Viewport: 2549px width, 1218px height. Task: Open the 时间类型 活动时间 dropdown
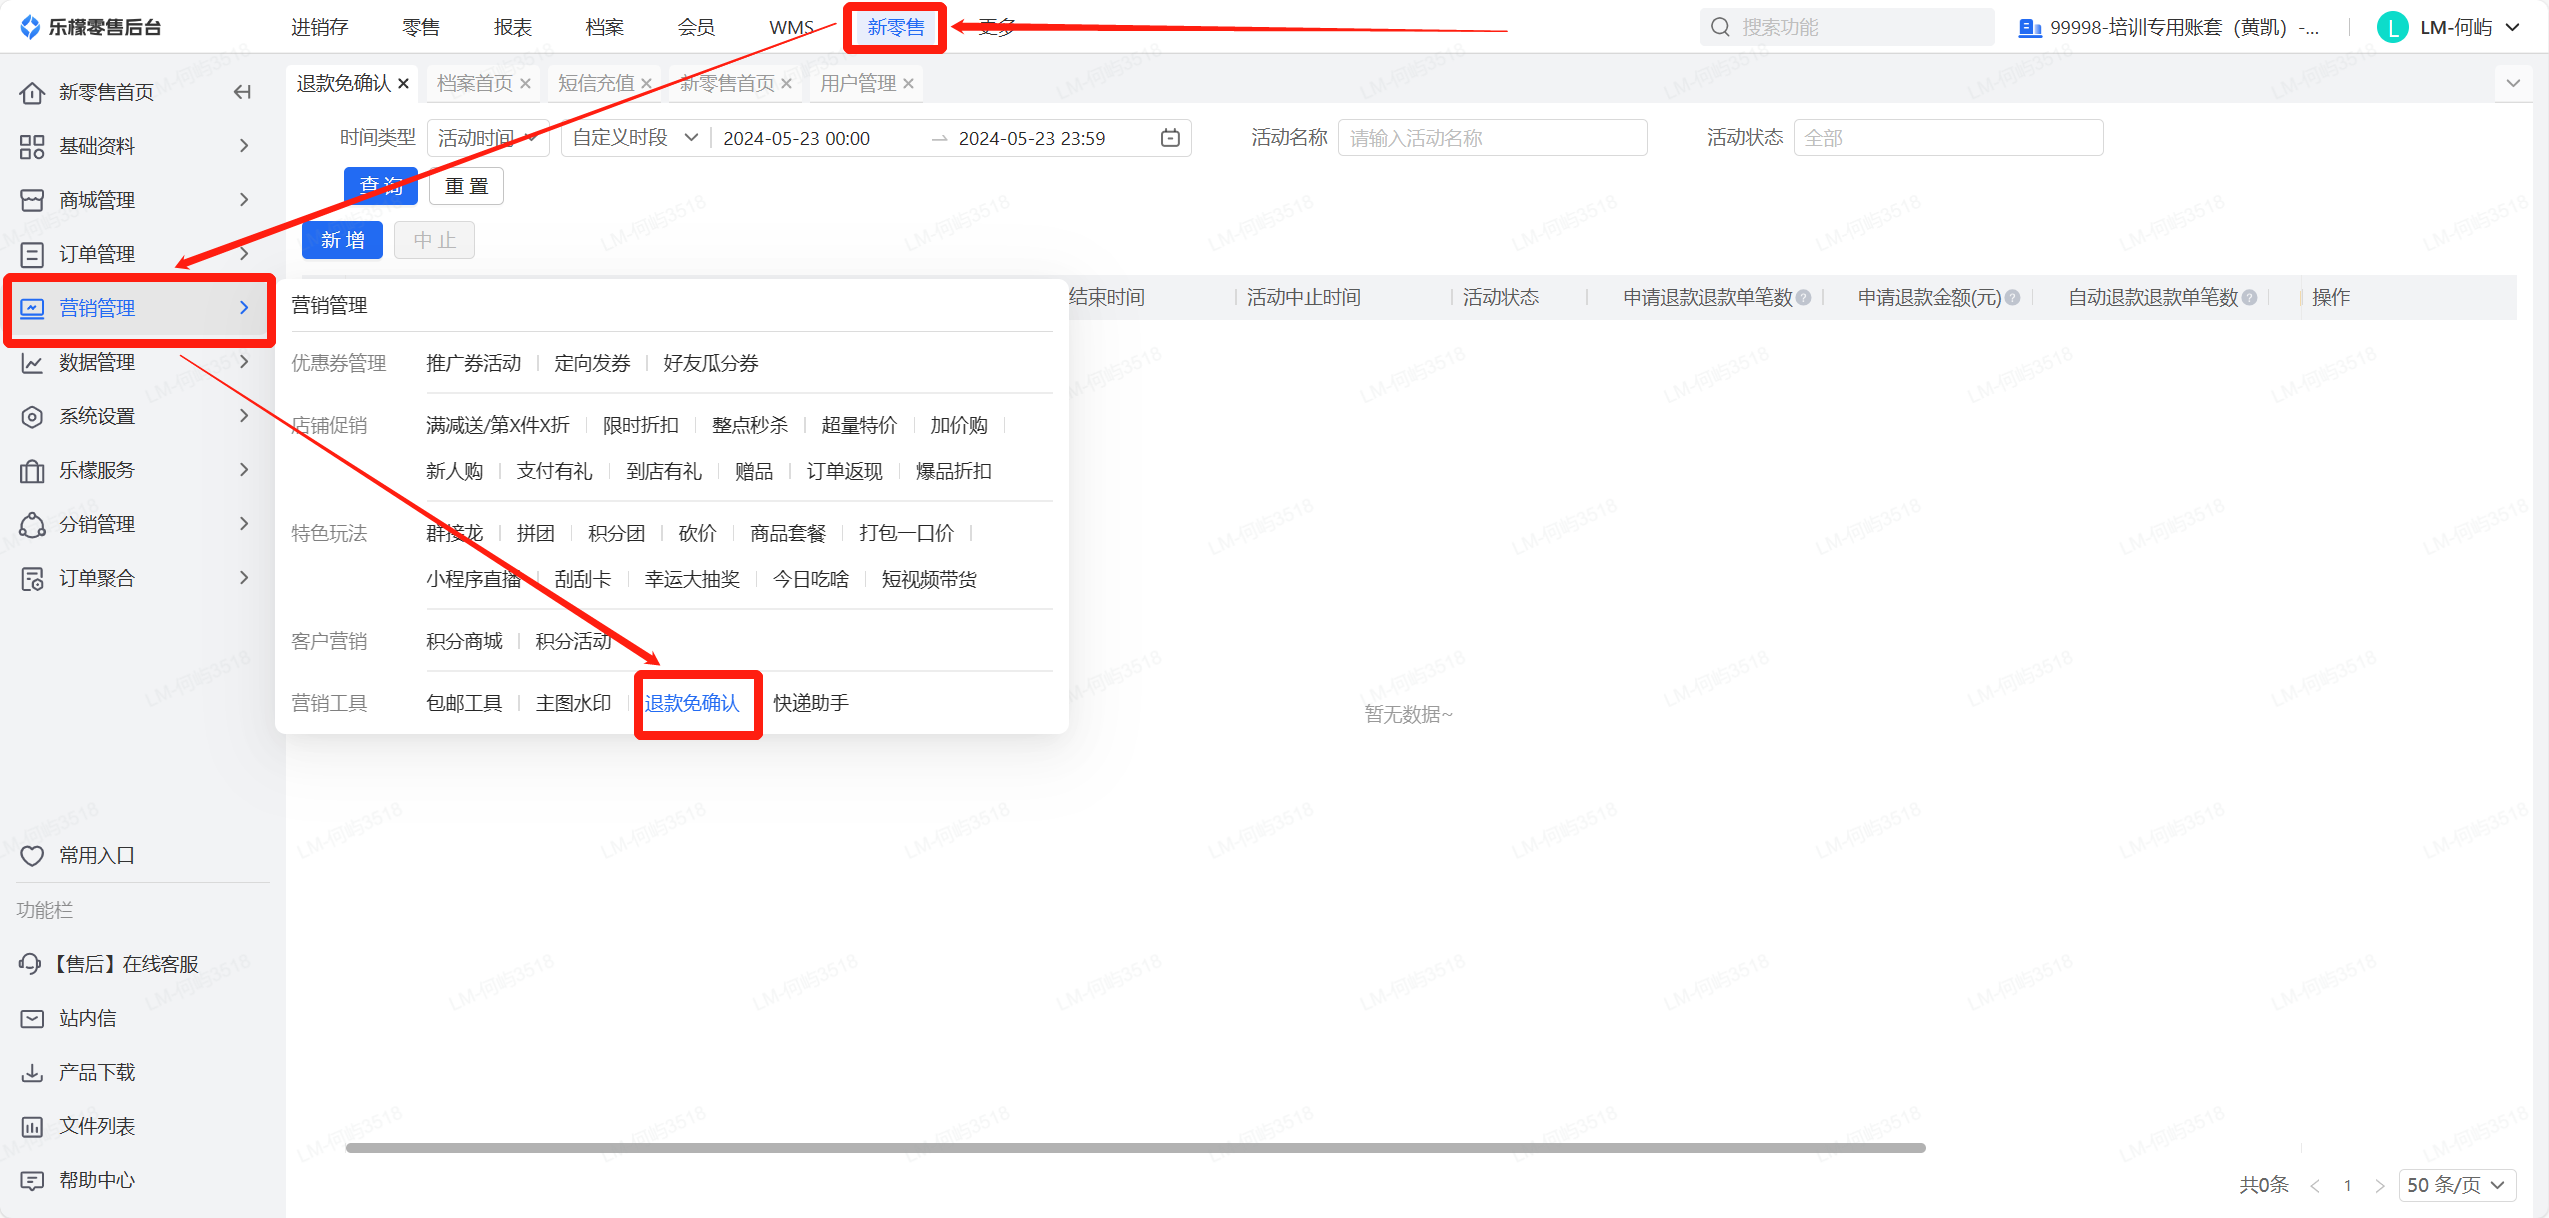click(x=488, y=138)
